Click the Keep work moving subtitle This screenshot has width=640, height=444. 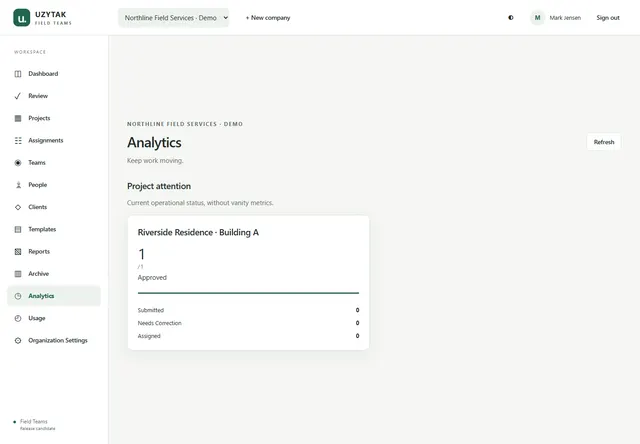coord(155,161)
